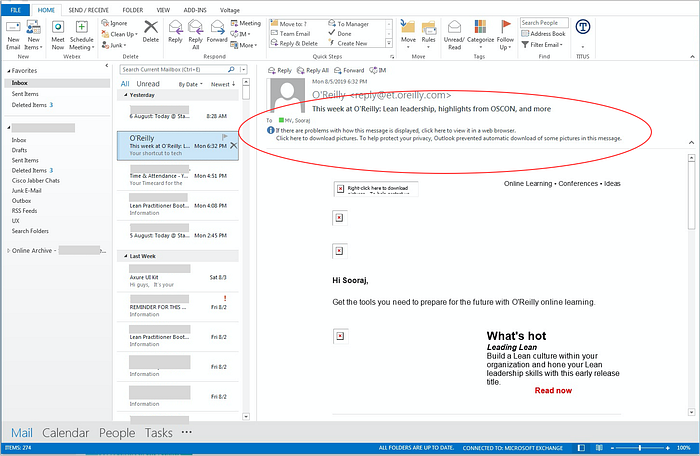
Task: Click Reply in the reading pane header
Action: pos(280,71)
